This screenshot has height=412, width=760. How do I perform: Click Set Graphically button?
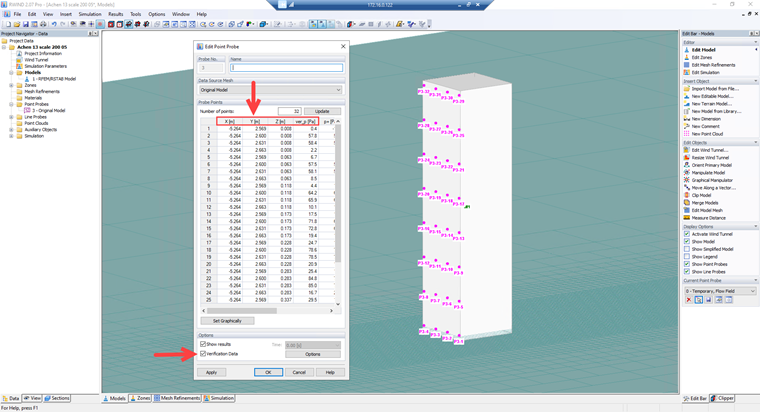[227, 321]
